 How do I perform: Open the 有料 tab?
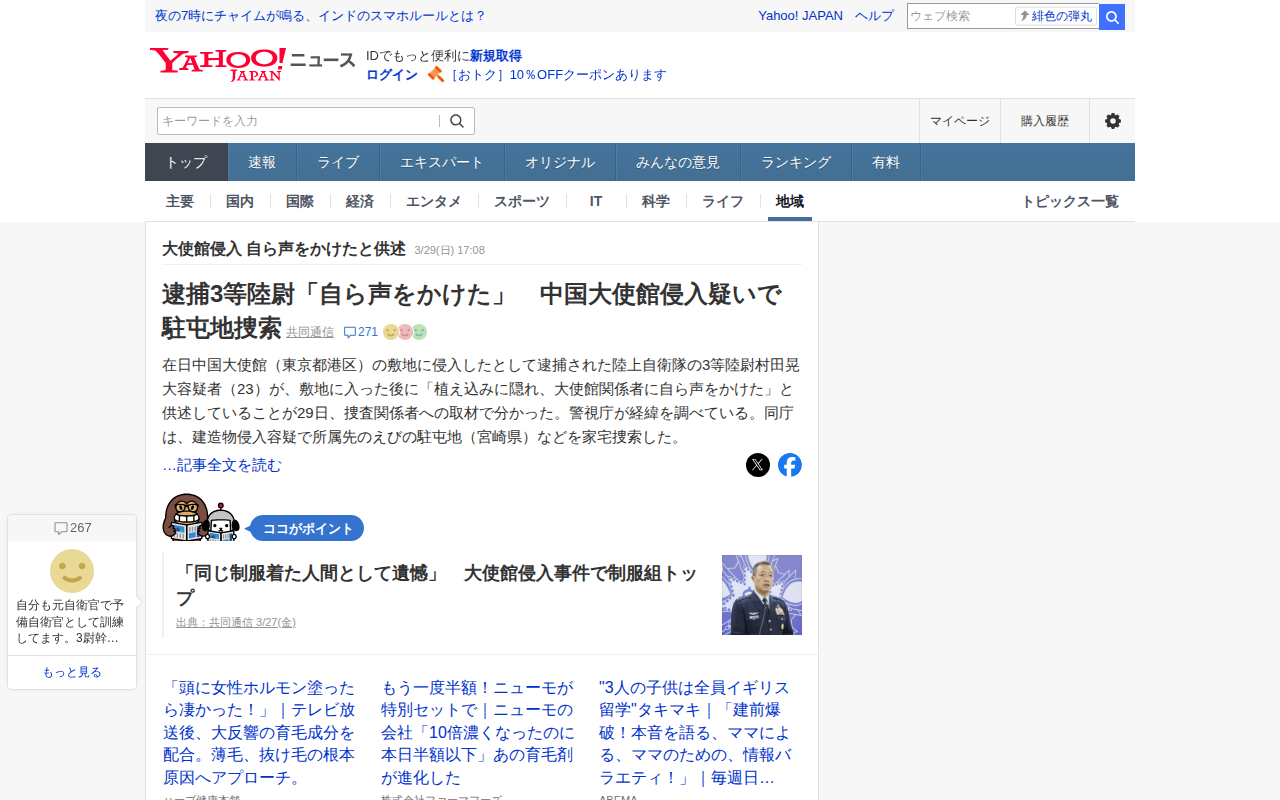[x=886, y=162]
